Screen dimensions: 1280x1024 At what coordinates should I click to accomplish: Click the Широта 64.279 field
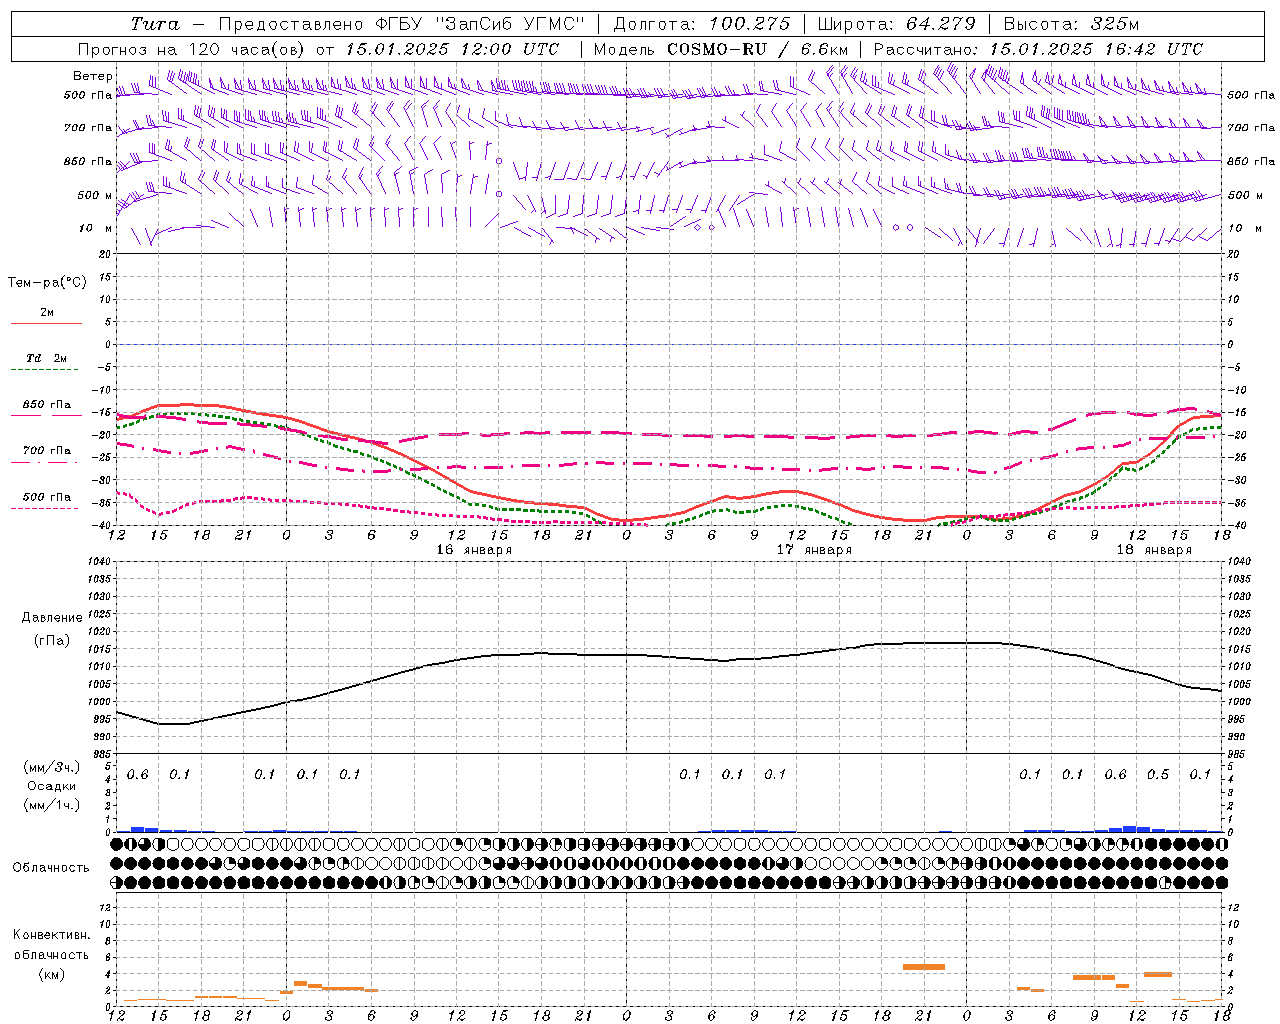tap(896, 24)
